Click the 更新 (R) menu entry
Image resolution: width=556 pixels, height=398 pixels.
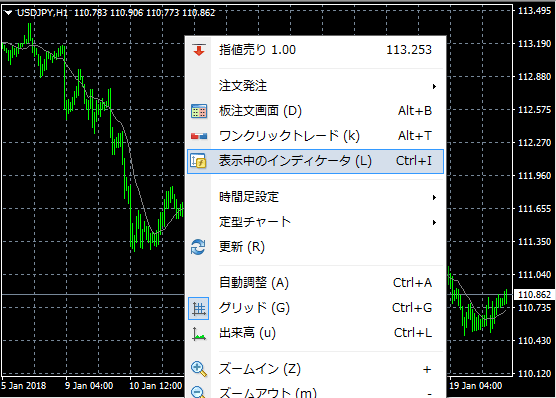pyautogui.click(x=315, y=247)
